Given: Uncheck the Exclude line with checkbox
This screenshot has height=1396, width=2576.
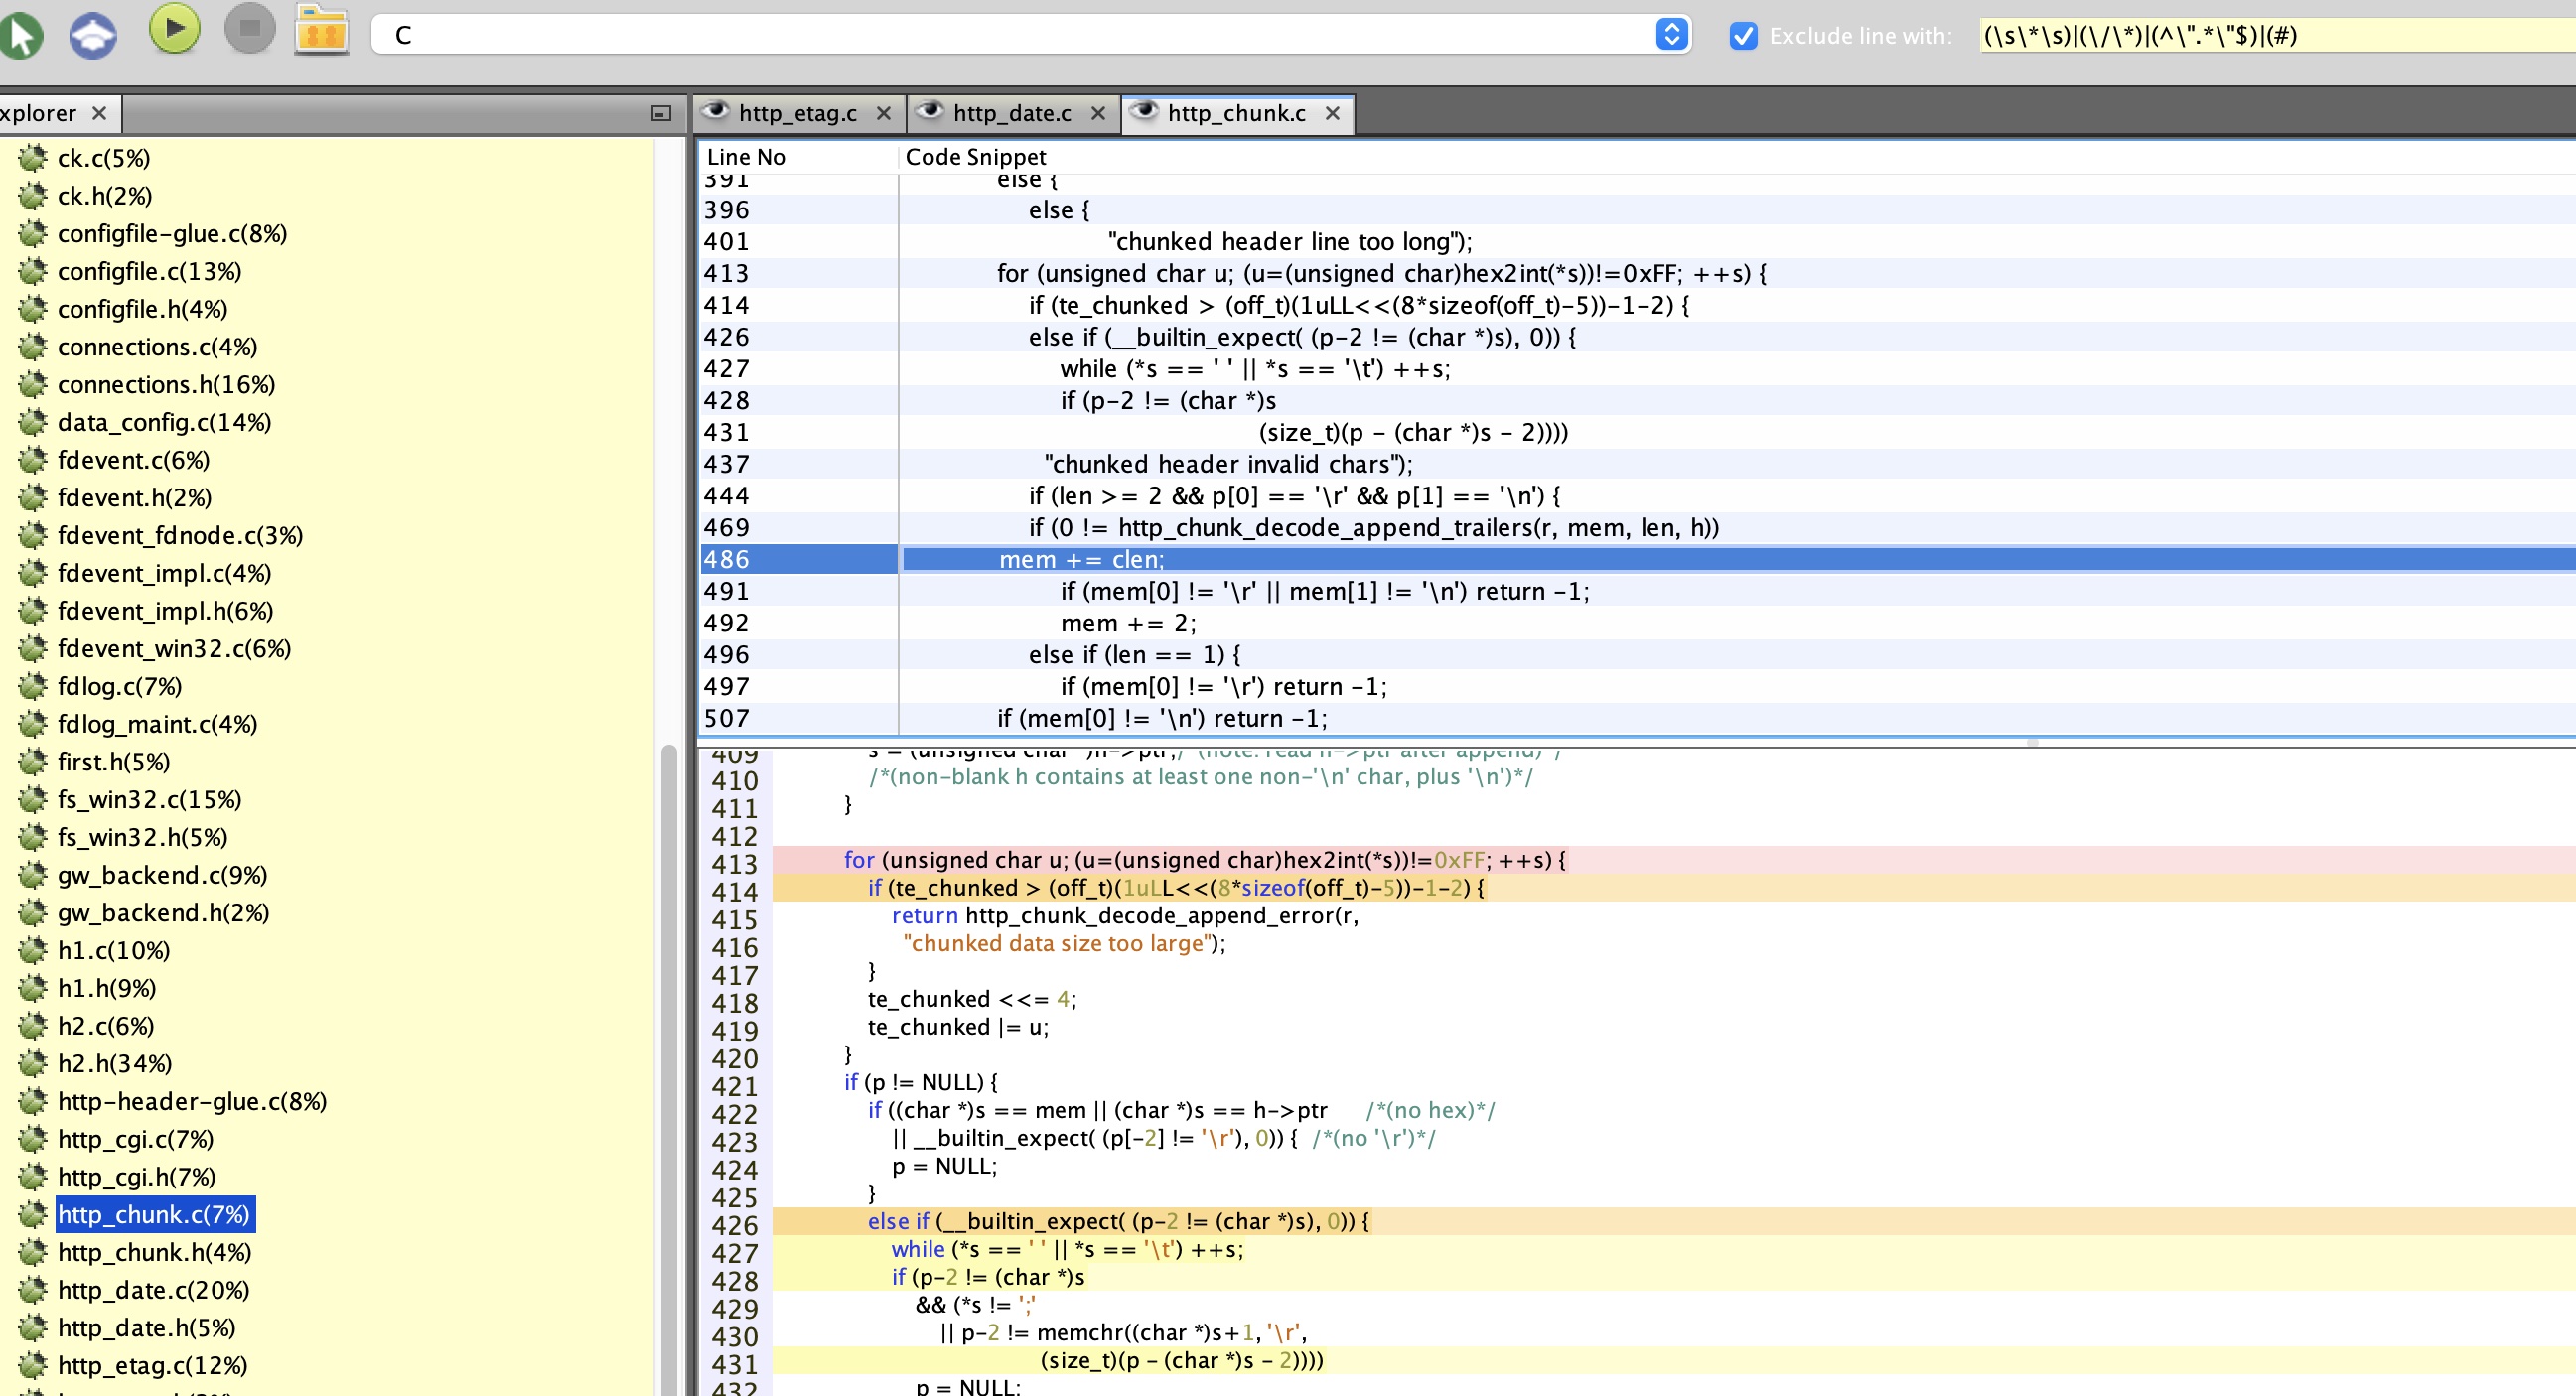Looking at the screenshot, I should [x=1743, y=36].
